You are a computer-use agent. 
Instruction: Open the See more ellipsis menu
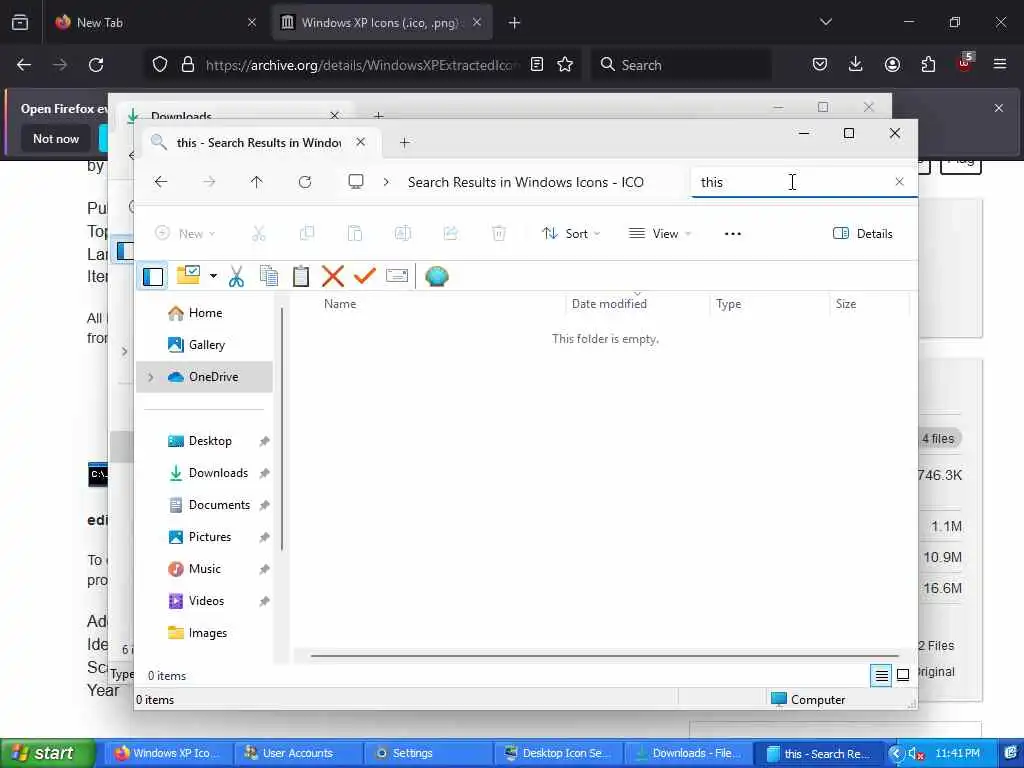[733, 234]
